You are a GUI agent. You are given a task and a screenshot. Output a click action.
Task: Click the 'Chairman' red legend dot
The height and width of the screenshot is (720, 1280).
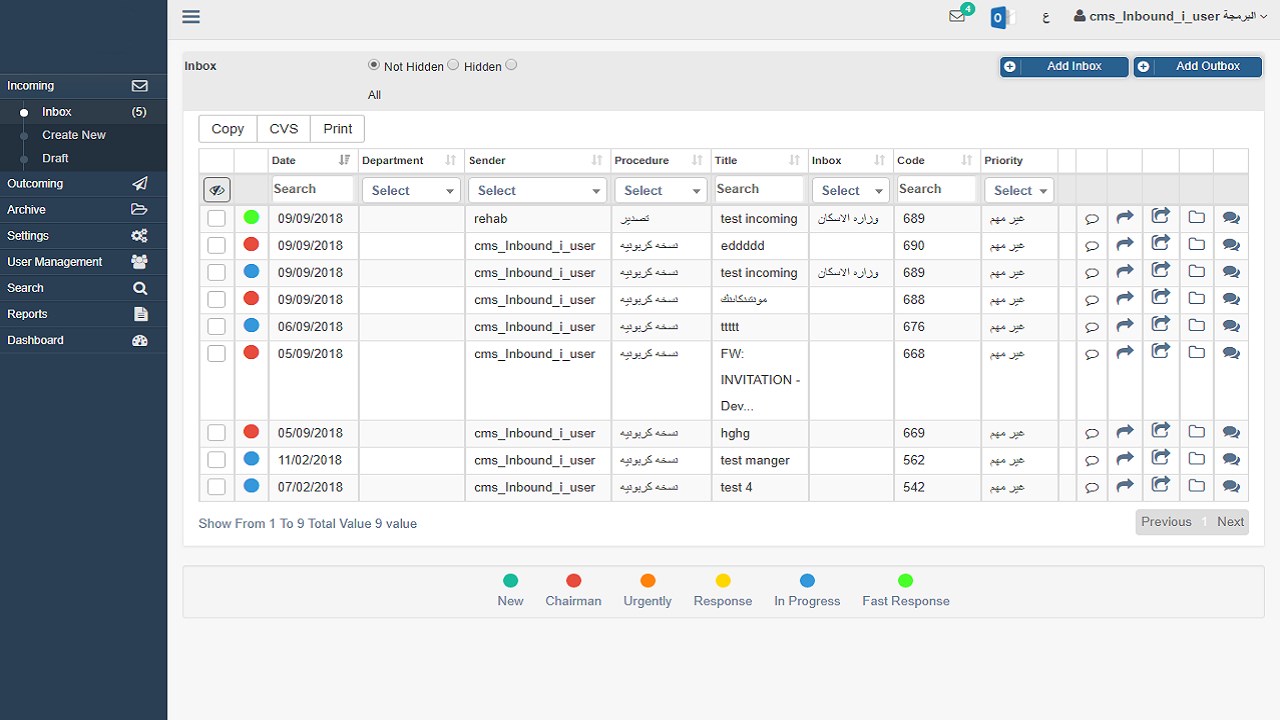coord(574,581)
